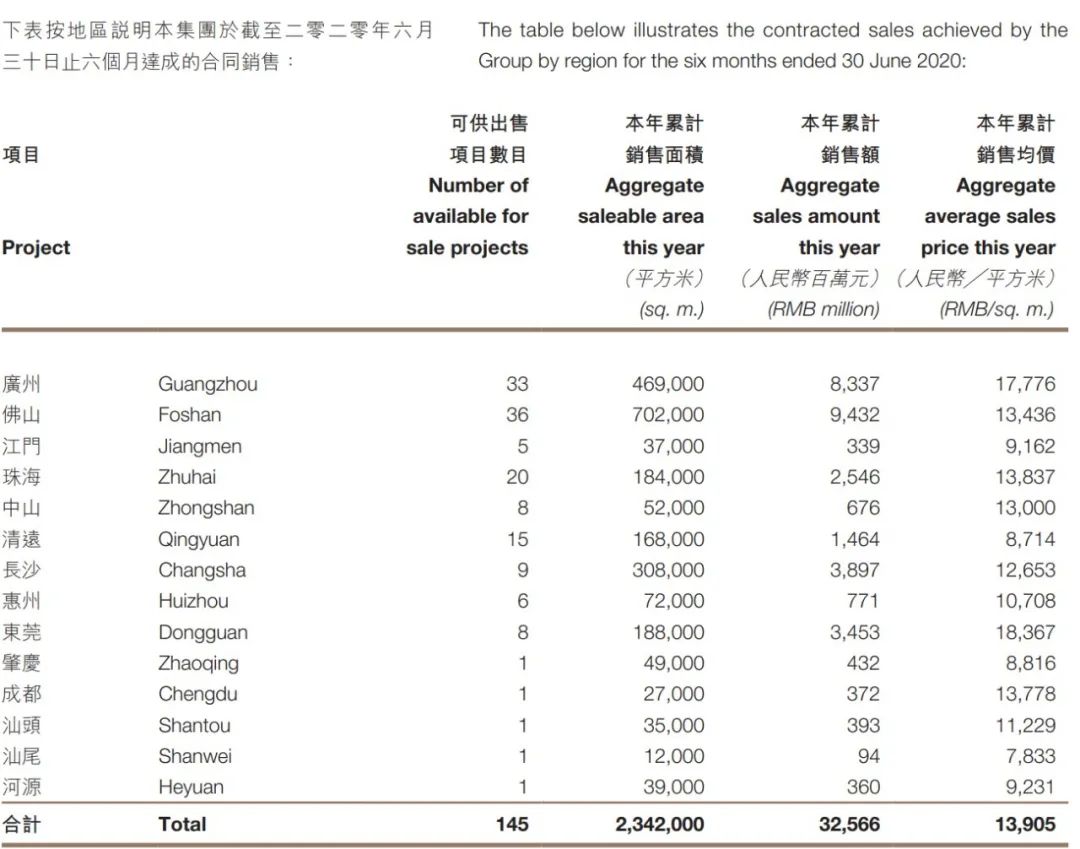Image resolution: width=1080 pixels, height=849 pixels.
Task: Click the Zhuhai region name
Action: [x=187, y=476]
